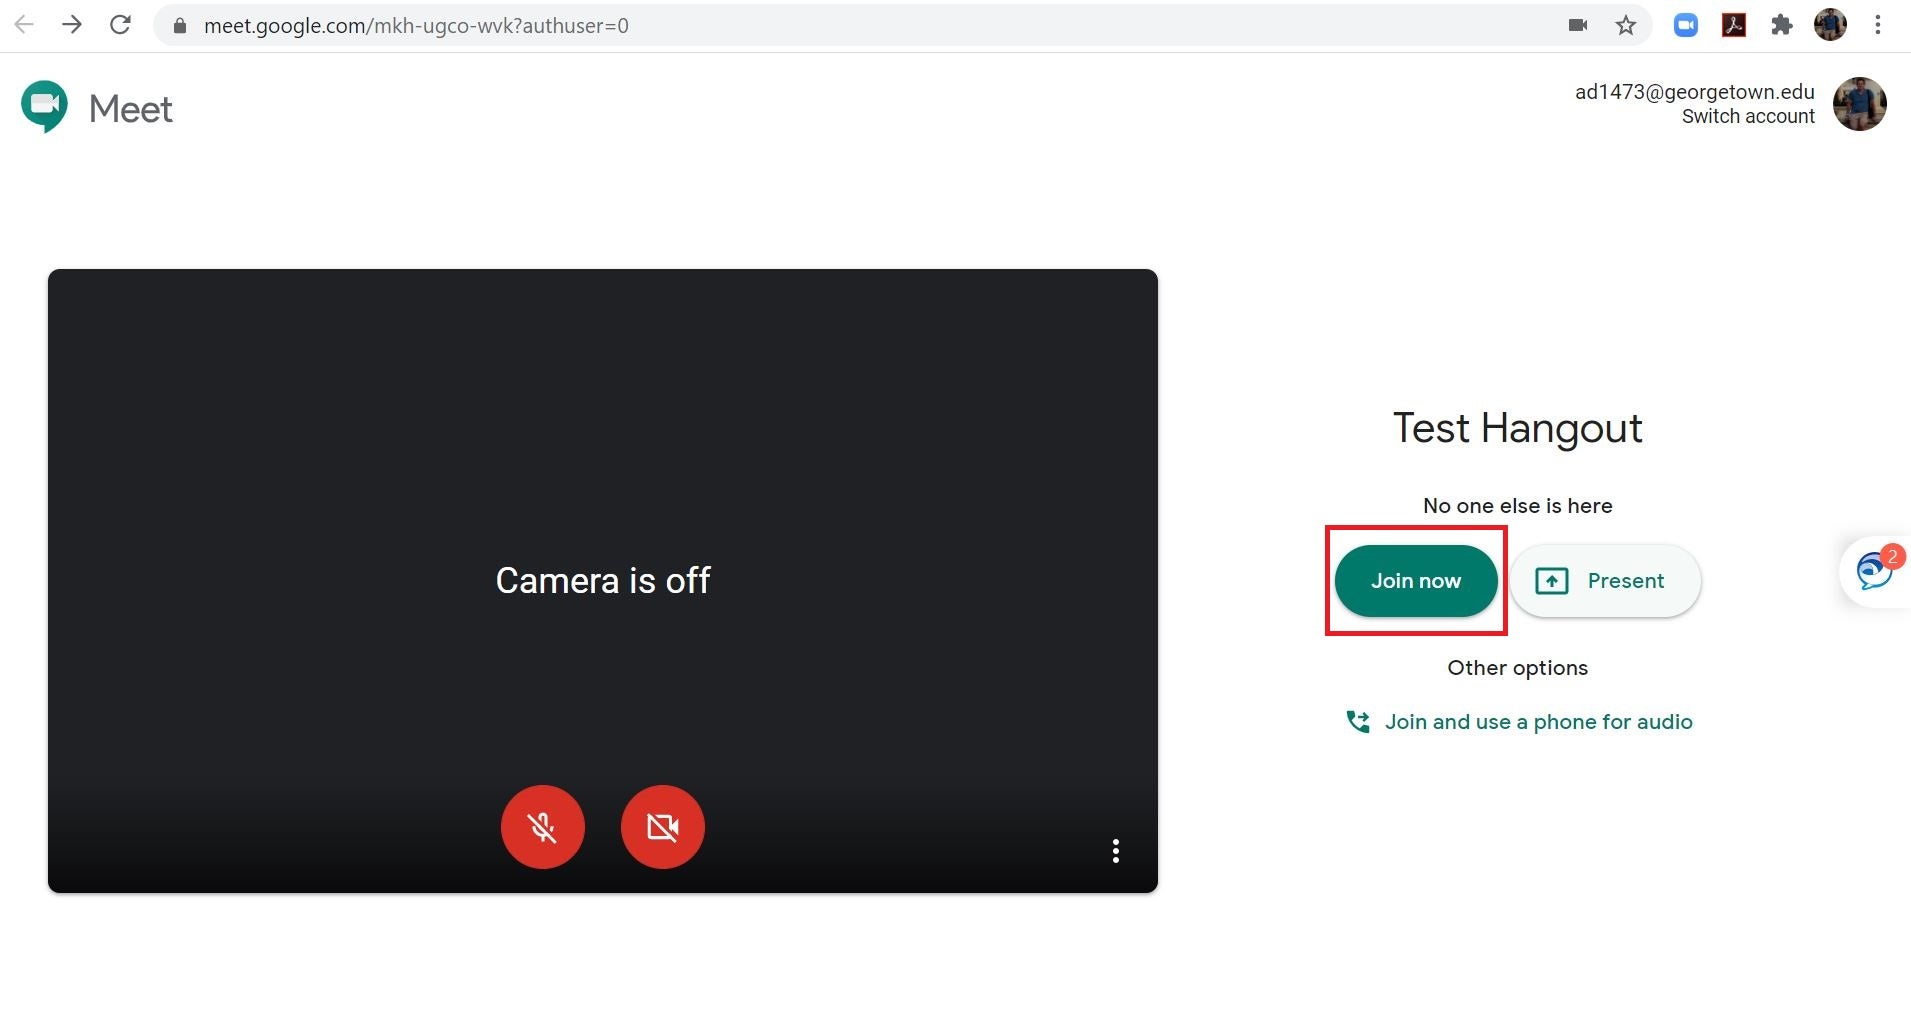Click the Join now button
Image resolution: width=1911 pixels, height=1009 pixels.
pos(1415,581)
